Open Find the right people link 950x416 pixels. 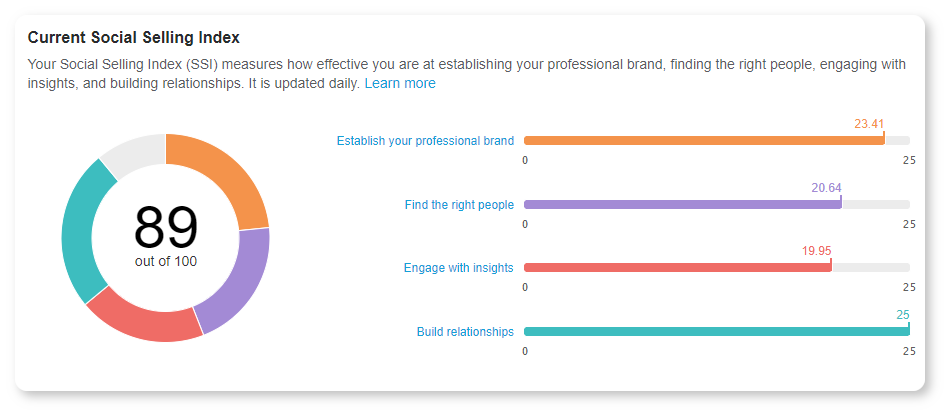pyautogui.click(x=459, y=205)
